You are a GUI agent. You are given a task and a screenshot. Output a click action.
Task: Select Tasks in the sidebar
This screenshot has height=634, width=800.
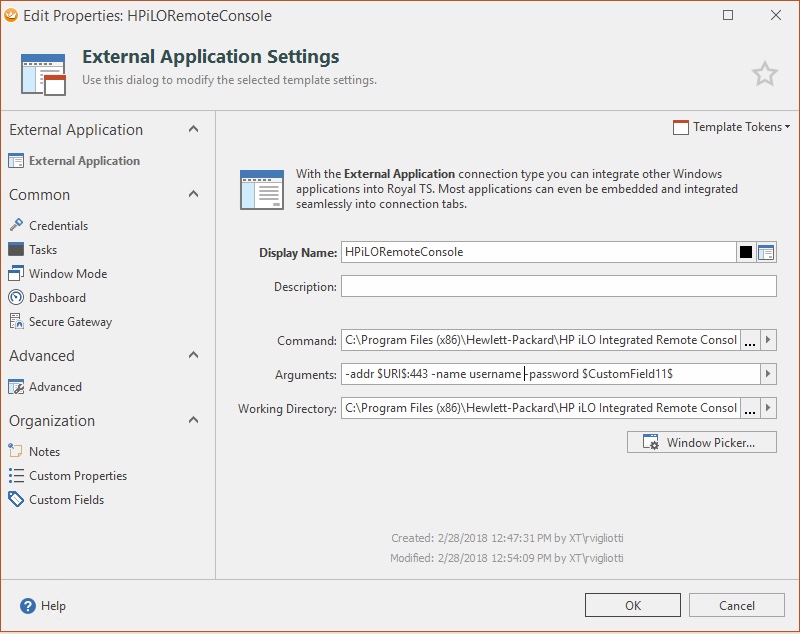click(x=43, y=250)
